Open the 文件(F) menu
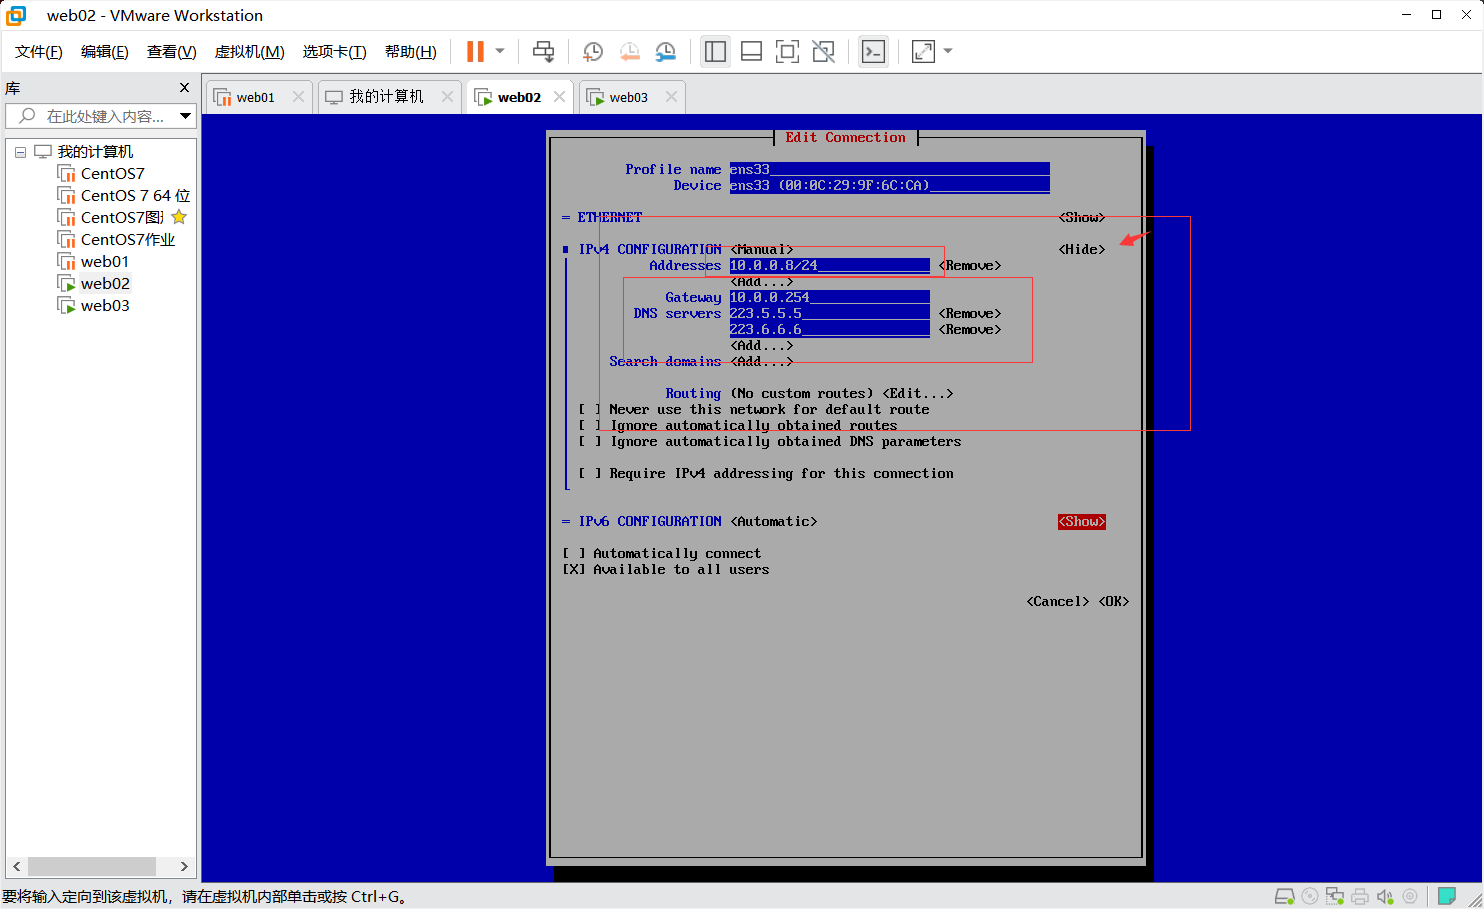 click(x=39, y=52)
